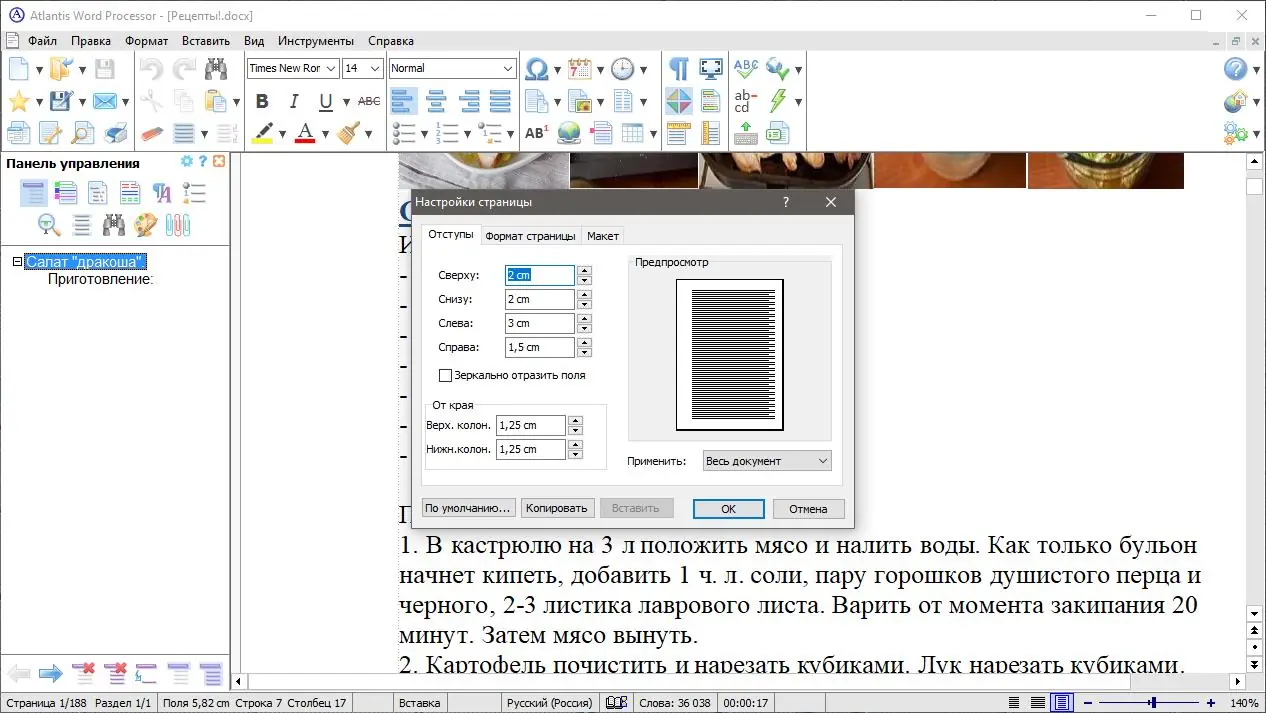Toggle display of formatting marks (pilcrow icon)
Image resolution: width=1266 pixels, height=713 pixels.
[679, 68]
